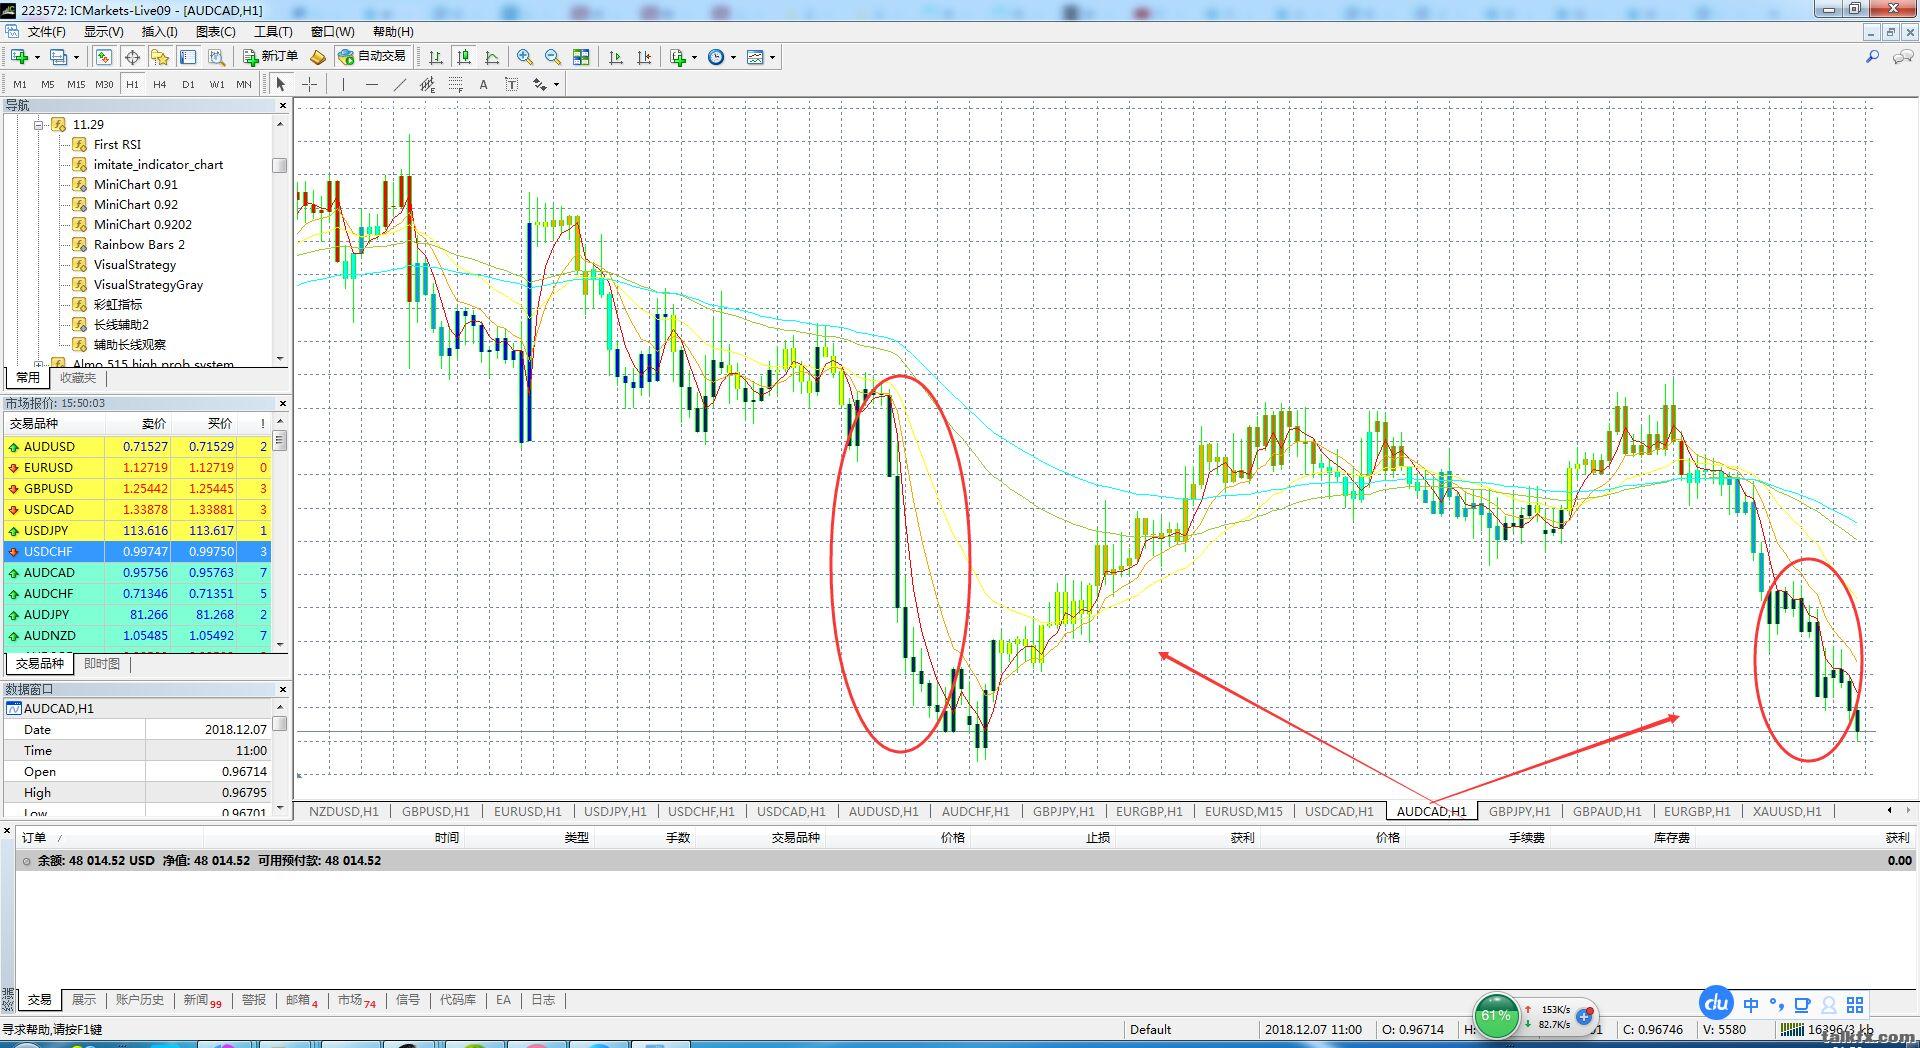1920x1048 pixels.
Task: Toggle the Terminal panel icon
Action: [x=188, y=57]
